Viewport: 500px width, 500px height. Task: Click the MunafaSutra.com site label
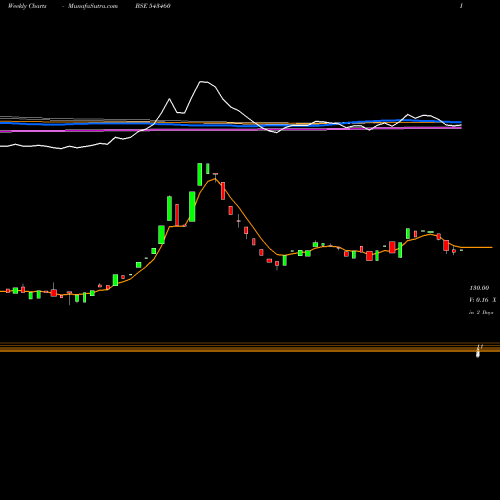click(x=93, y=6)
